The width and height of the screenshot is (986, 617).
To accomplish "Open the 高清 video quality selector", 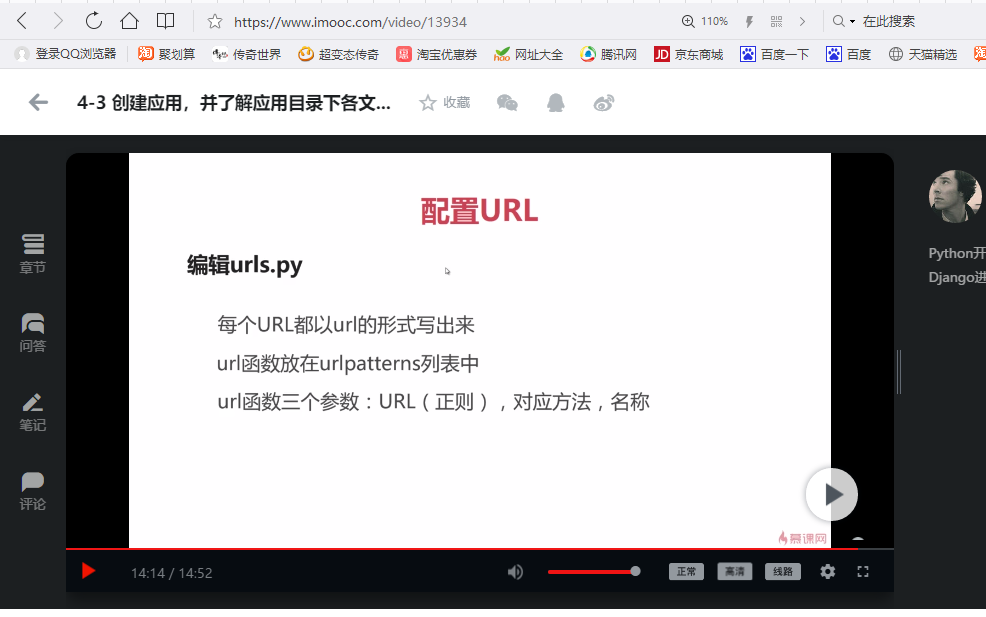I will (734, 572).
